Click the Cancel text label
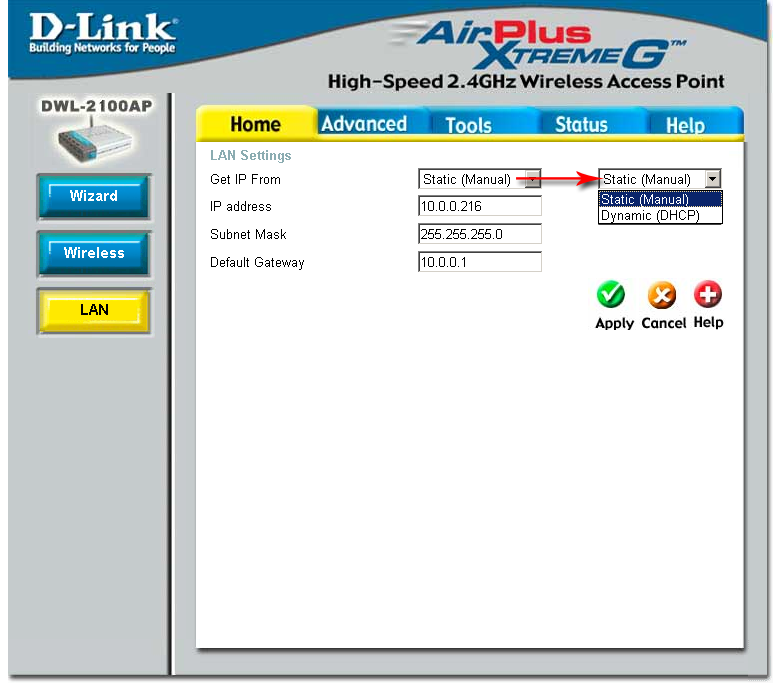This screenshot has height=689, width=781. click(663, 323)
